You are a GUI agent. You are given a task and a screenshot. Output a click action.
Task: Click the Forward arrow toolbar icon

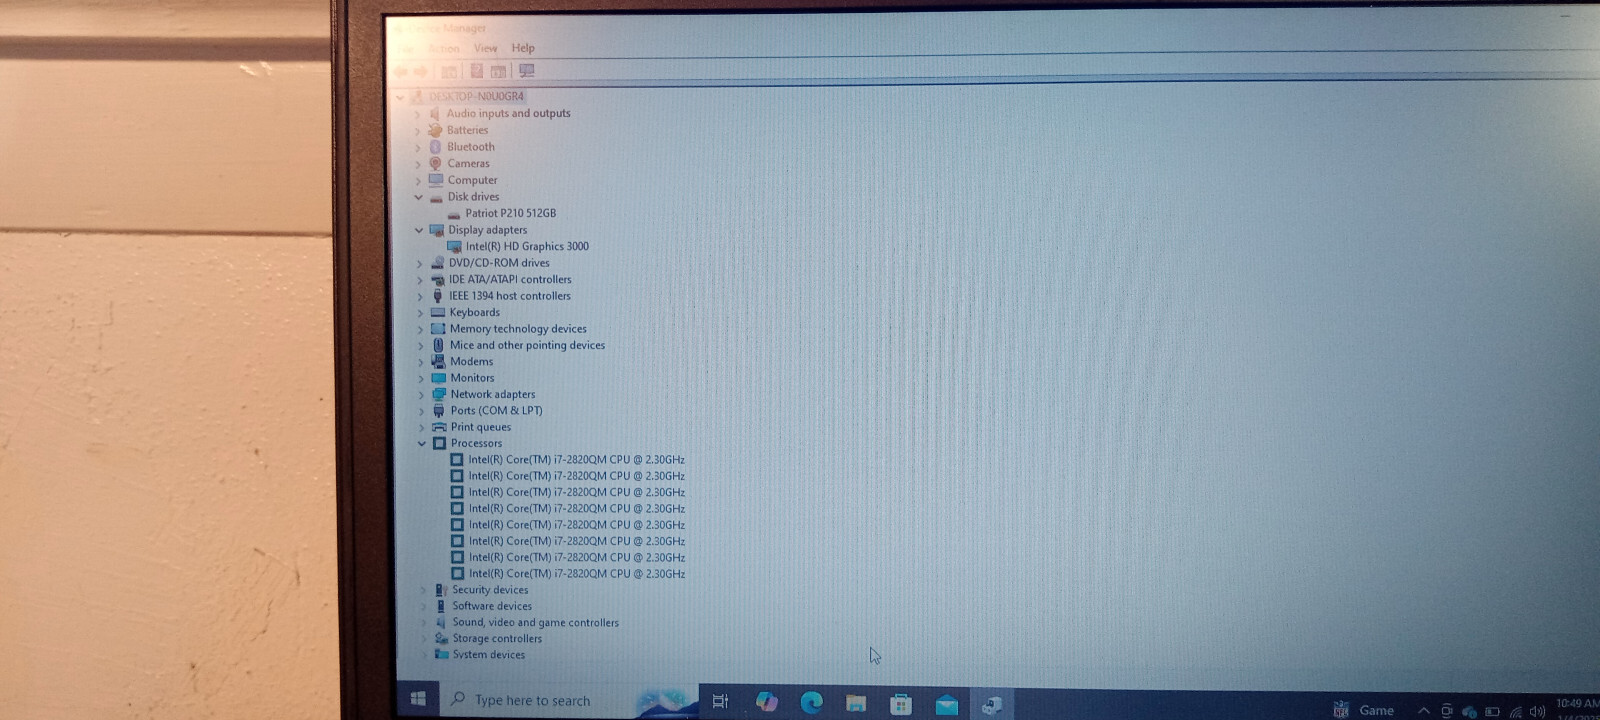421,71
